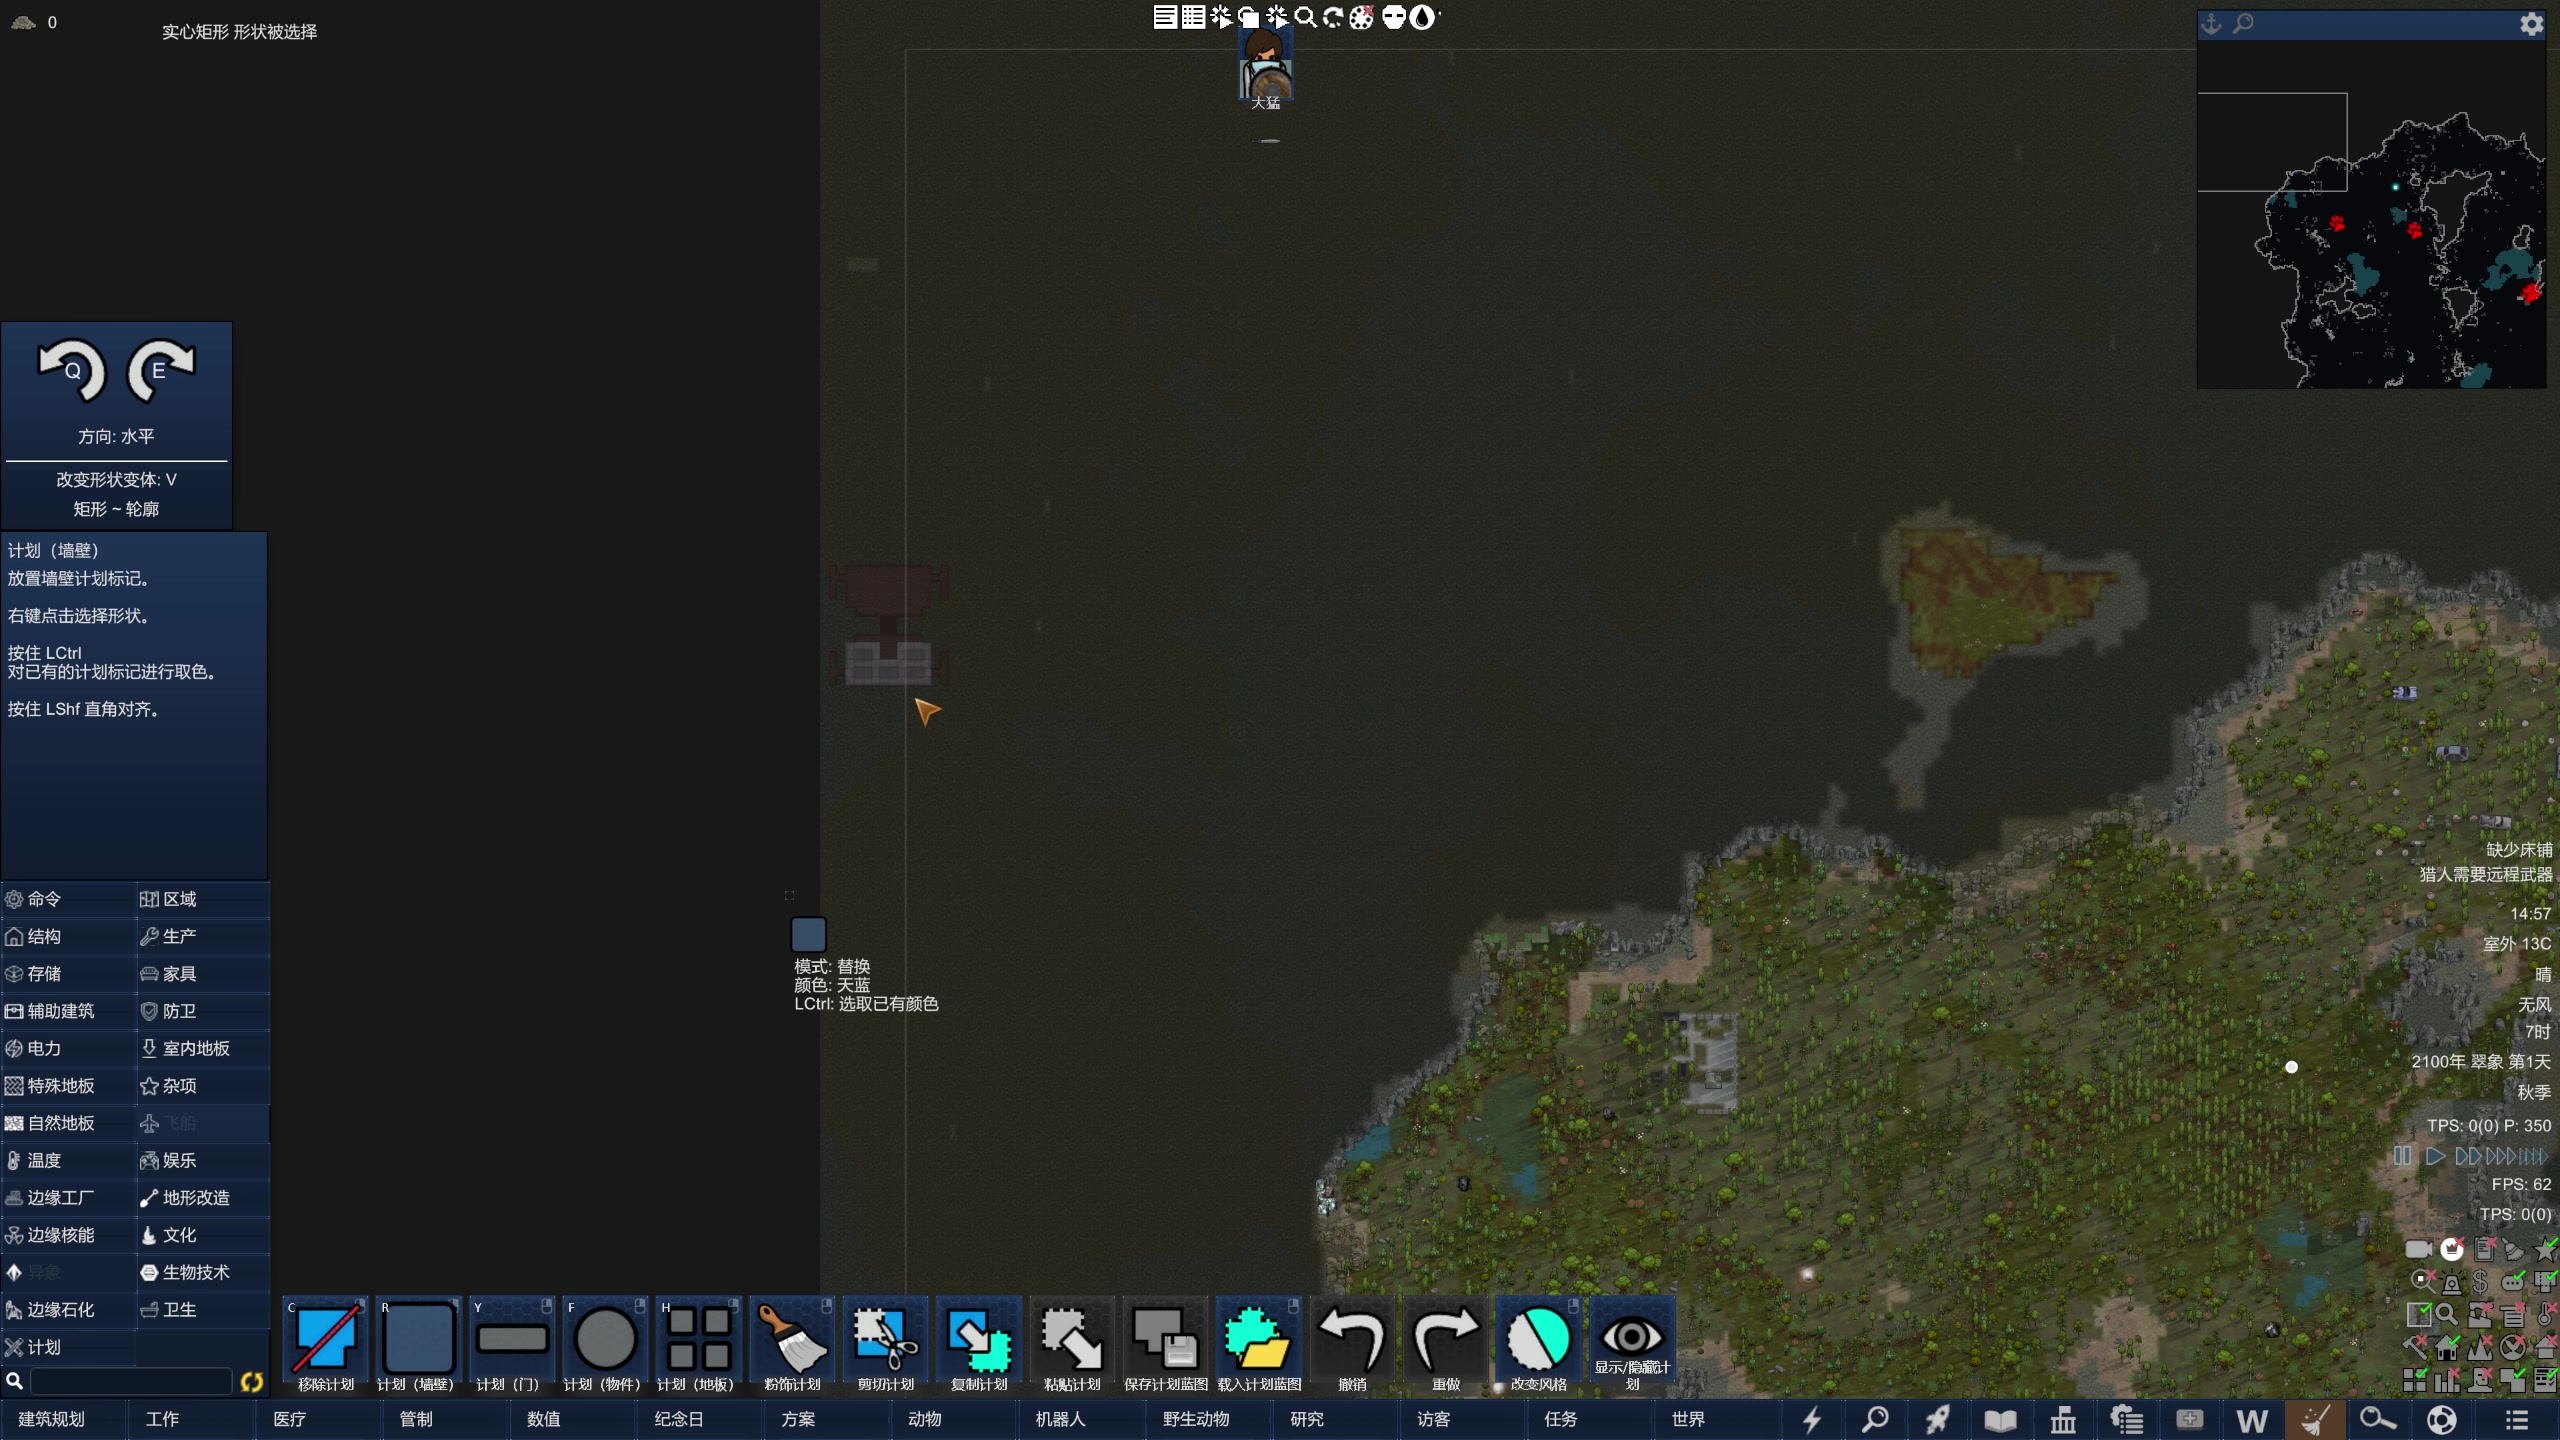Open the 计划 planning category
Viewport: 2560px width, 1440px height.
67,1347
